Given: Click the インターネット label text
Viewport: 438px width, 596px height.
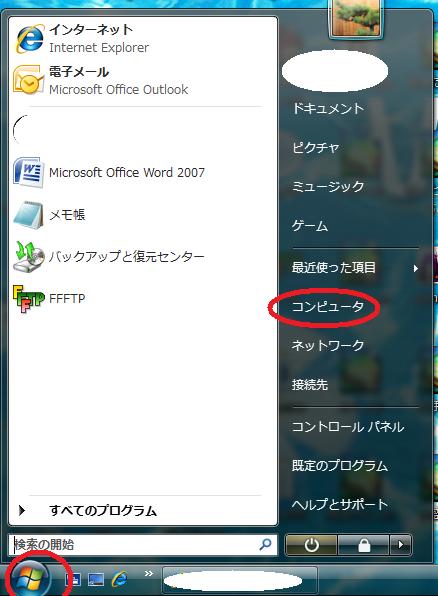Looking at the screenshot, I should 91,29.
